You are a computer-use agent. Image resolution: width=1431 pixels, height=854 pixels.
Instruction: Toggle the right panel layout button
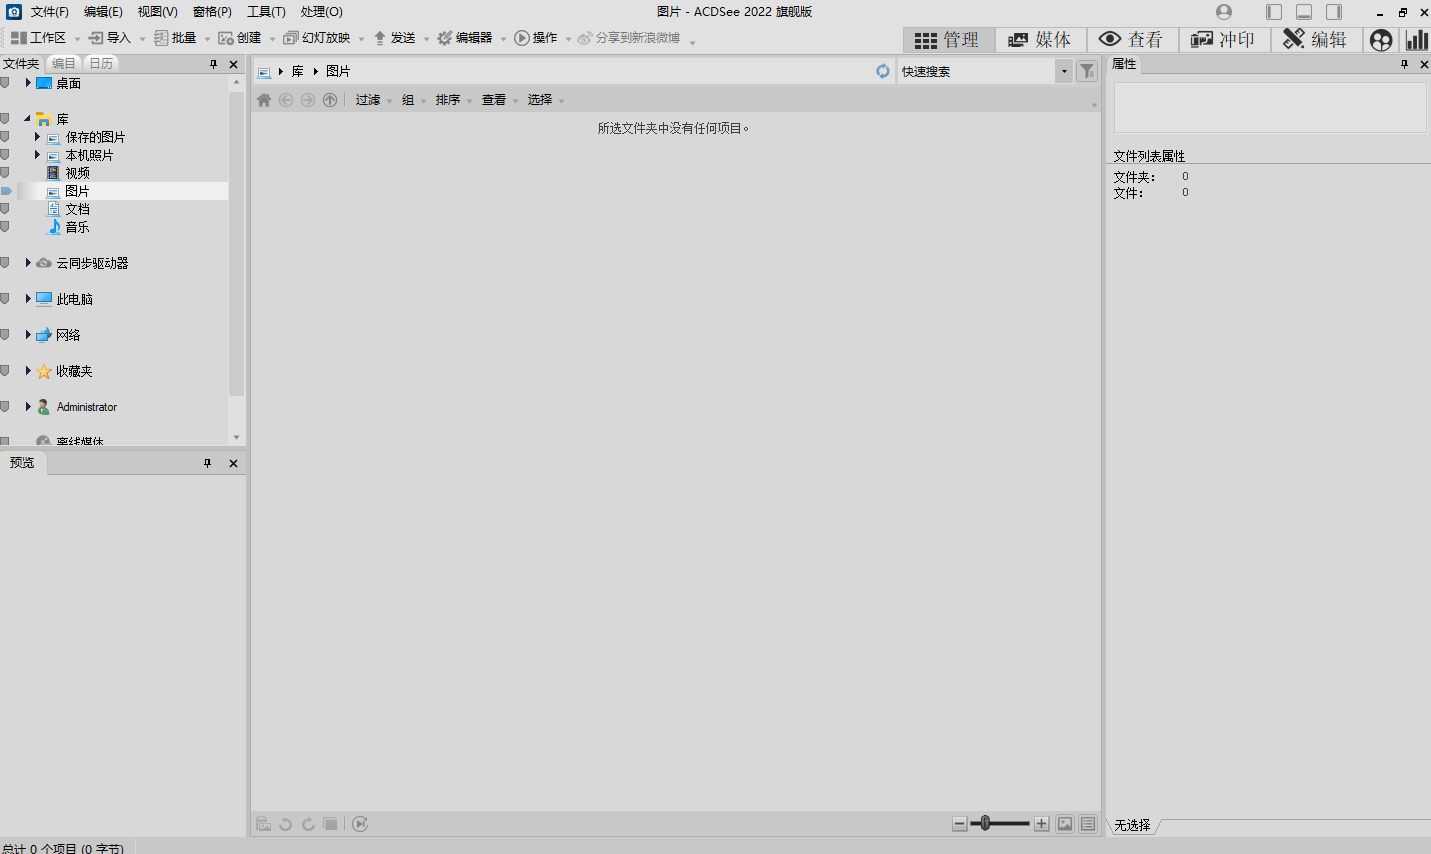coord(1334,12)
